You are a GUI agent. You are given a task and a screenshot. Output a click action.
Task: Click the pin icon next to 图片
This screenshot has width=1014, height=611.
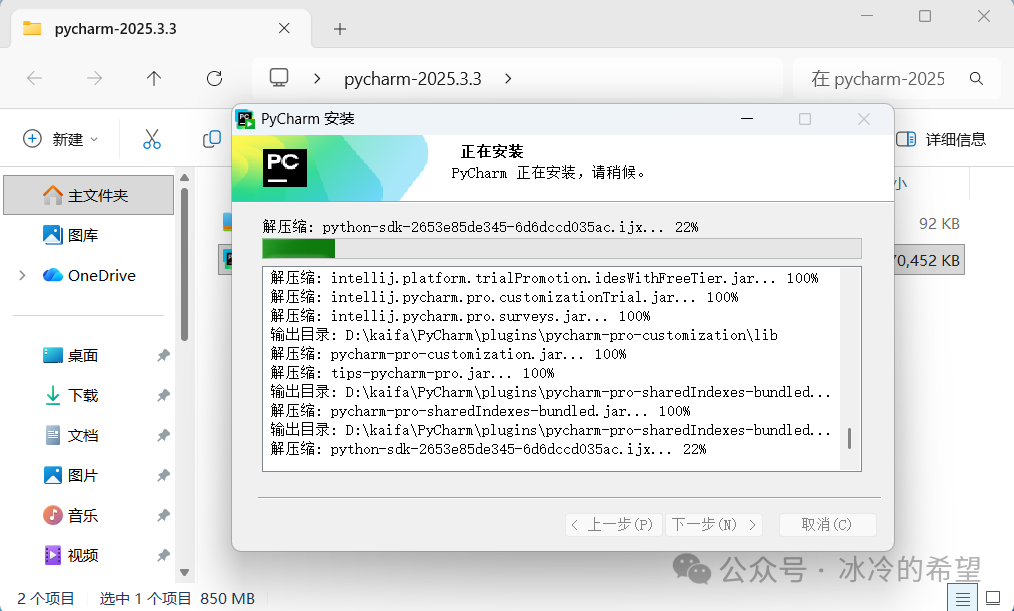coord(163,476)
